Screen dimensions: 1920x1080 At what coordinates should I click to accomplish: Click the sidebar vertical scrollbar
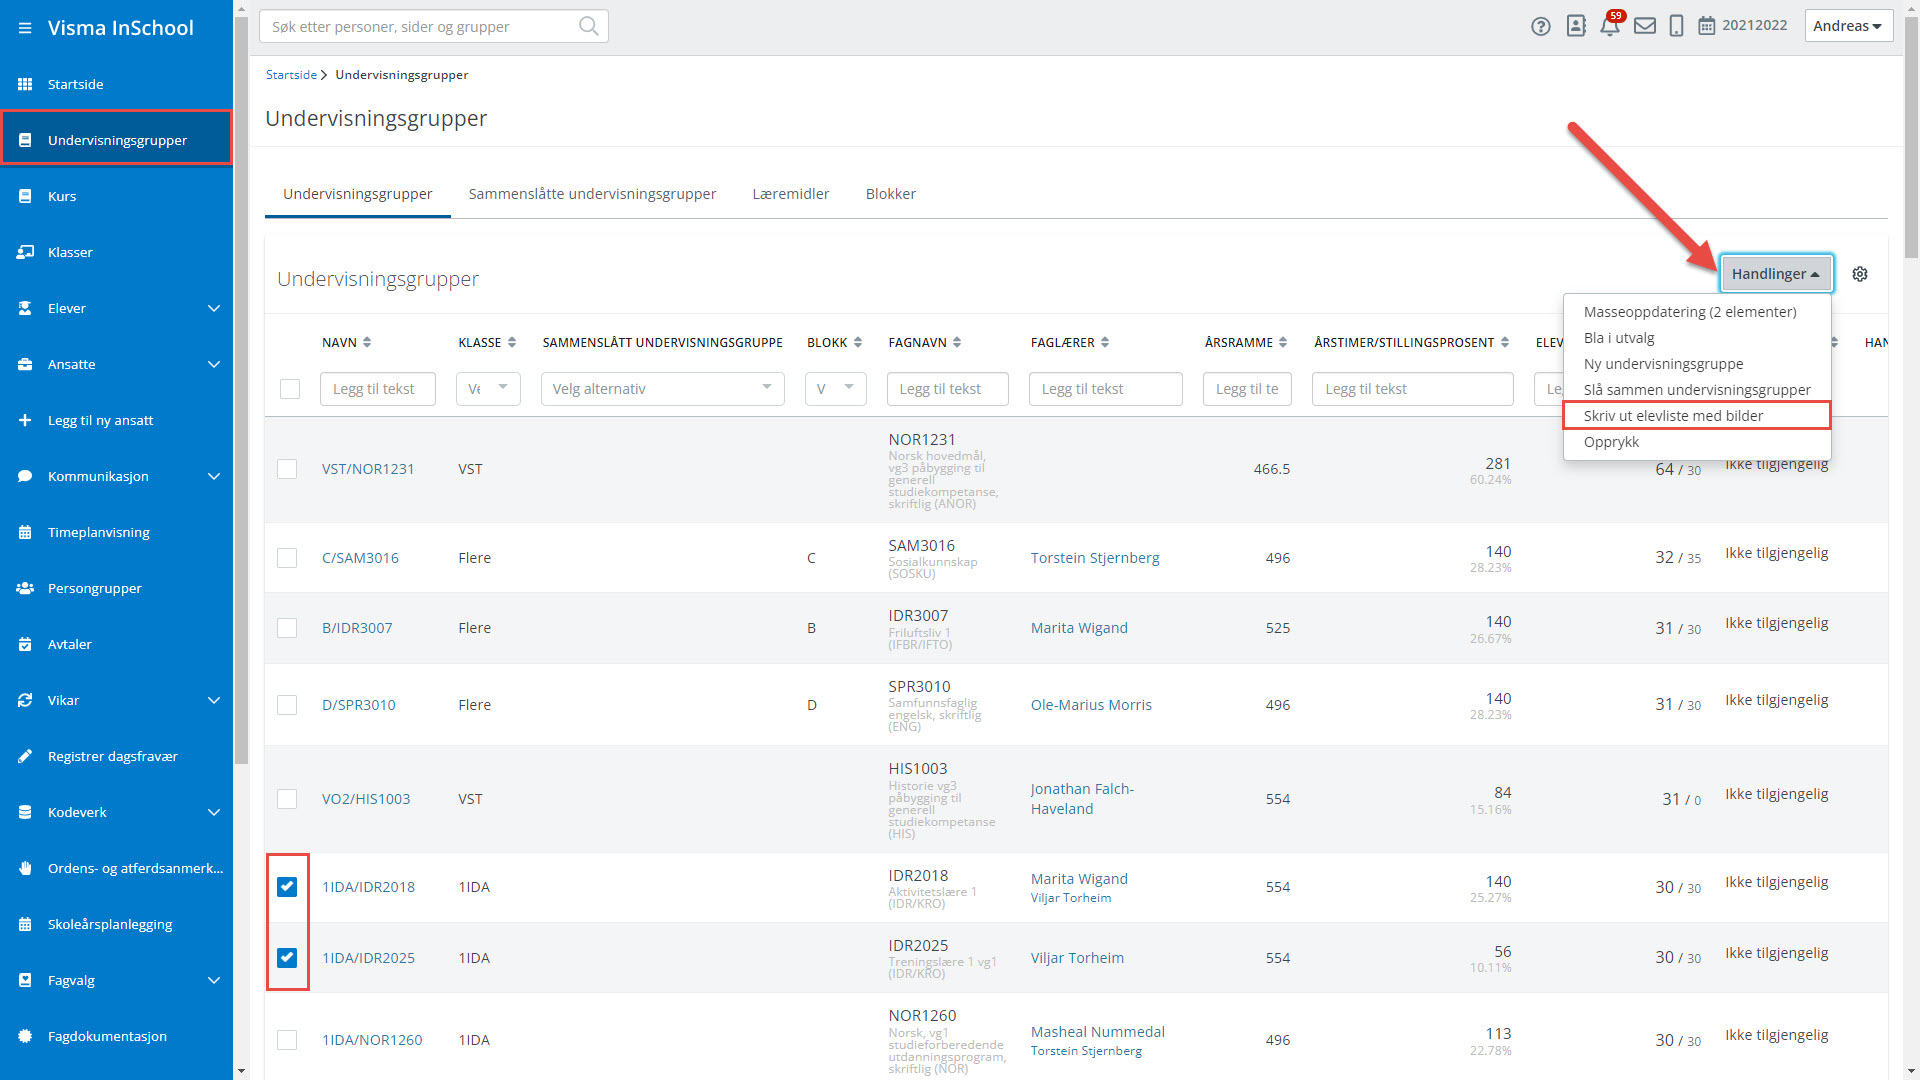[x=241, y=390]
